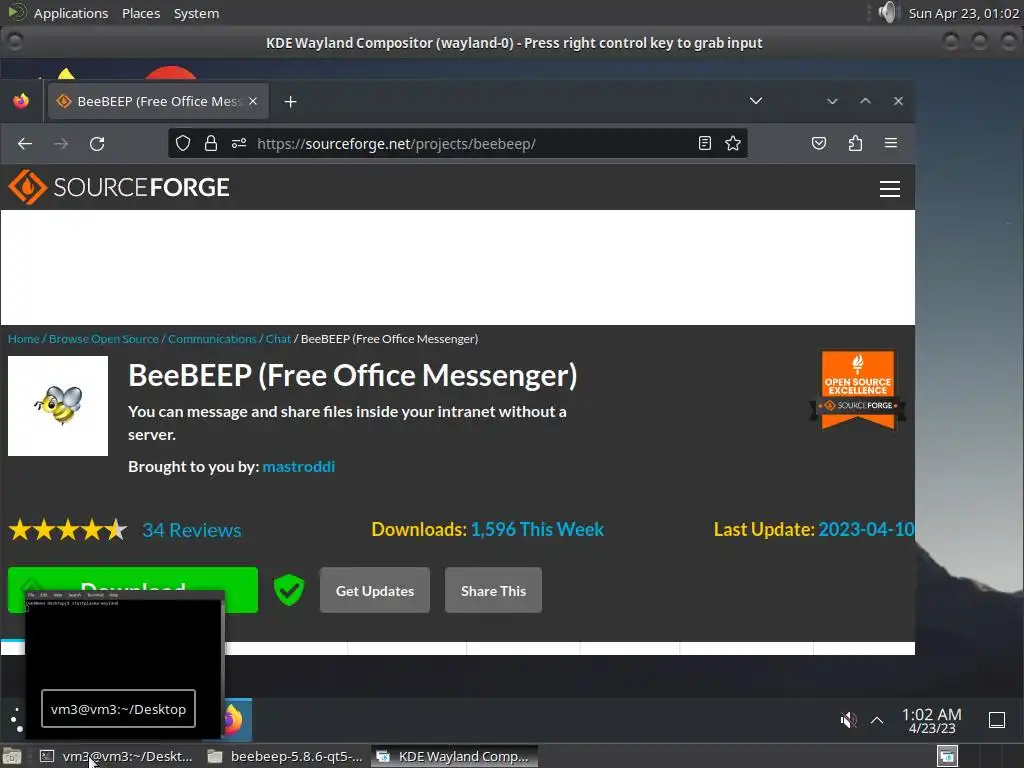Click the 1,596 This Week downloads link
The width and height of the screenshot is (1024, 768).
tap(537, 529)
